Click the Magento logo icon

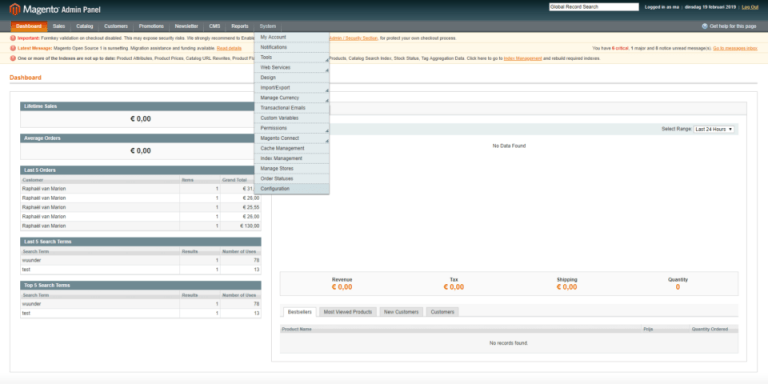click(x=15, y=9)
